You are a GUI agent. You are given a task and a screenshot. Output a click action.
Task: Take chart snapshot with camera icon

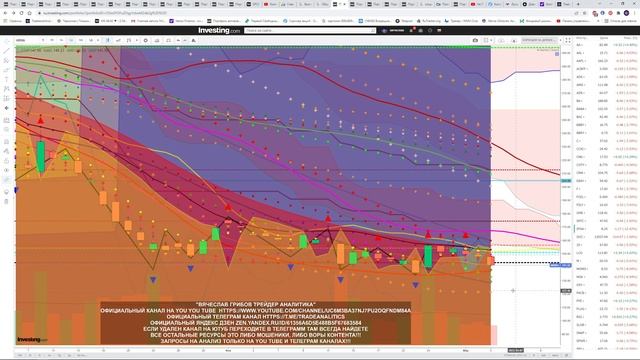point(475,40)
